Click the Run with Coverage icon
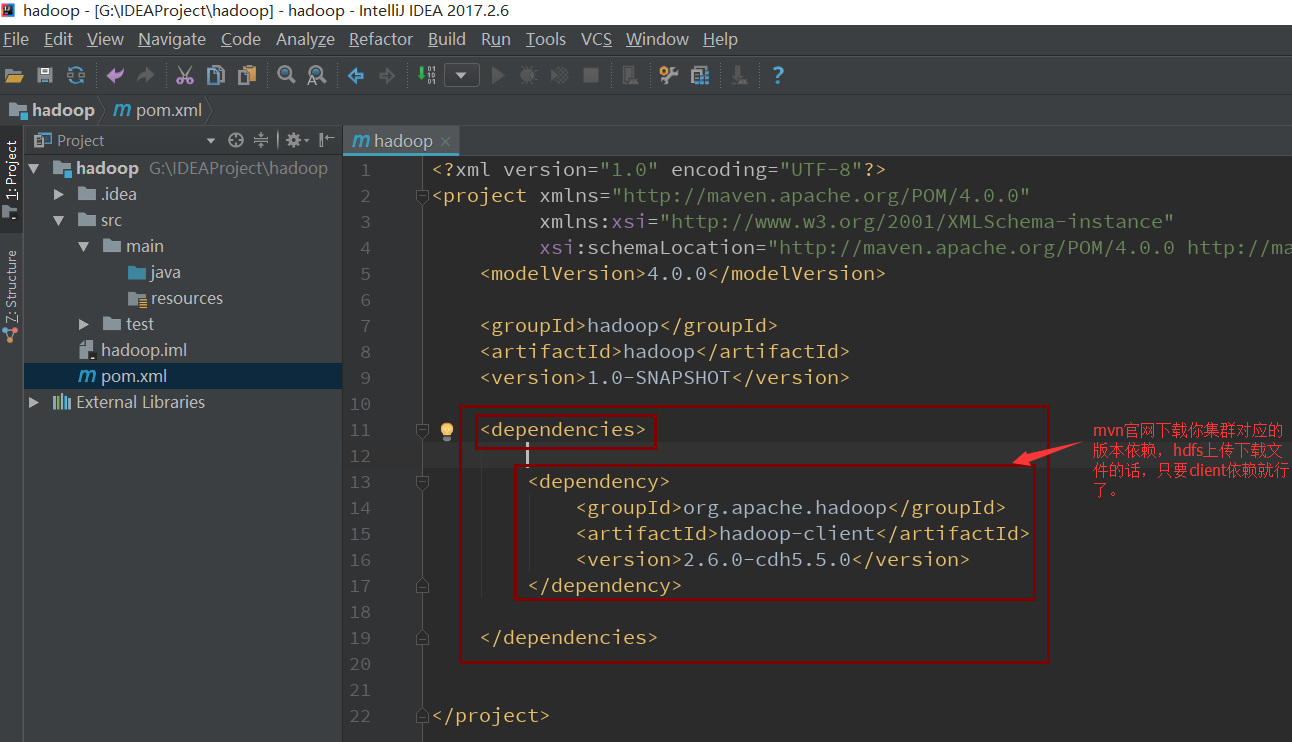 tap(560, 75)
